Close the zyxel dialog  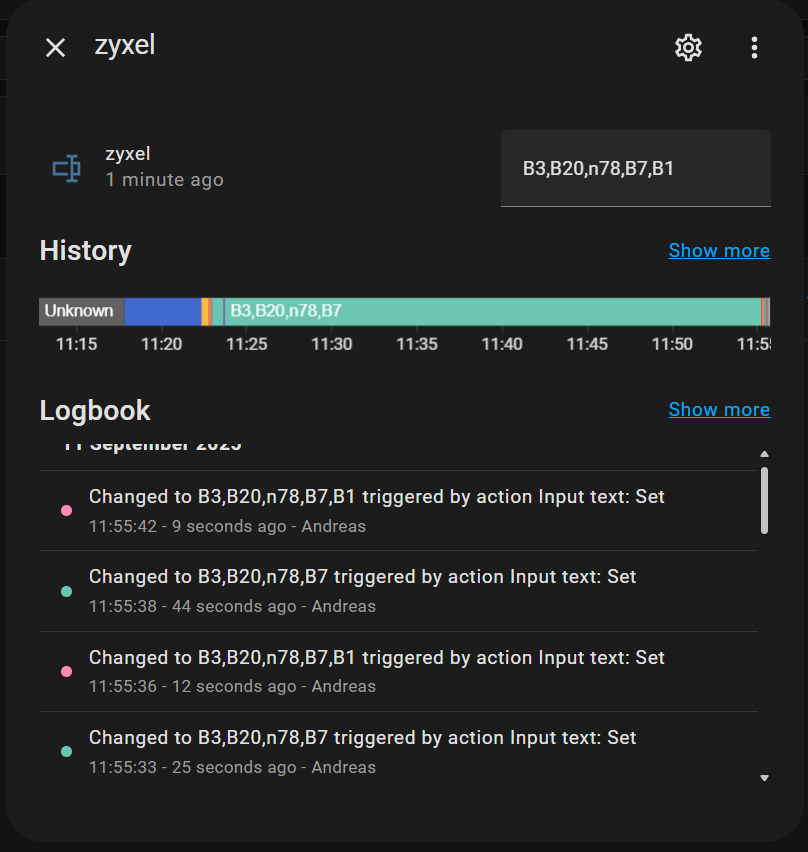pyautogui.click(x=55, y=47)
